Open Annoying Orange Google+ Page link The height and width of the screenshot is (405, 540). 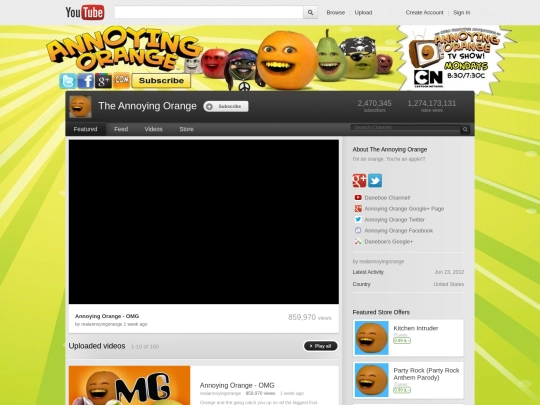[404, 209]
